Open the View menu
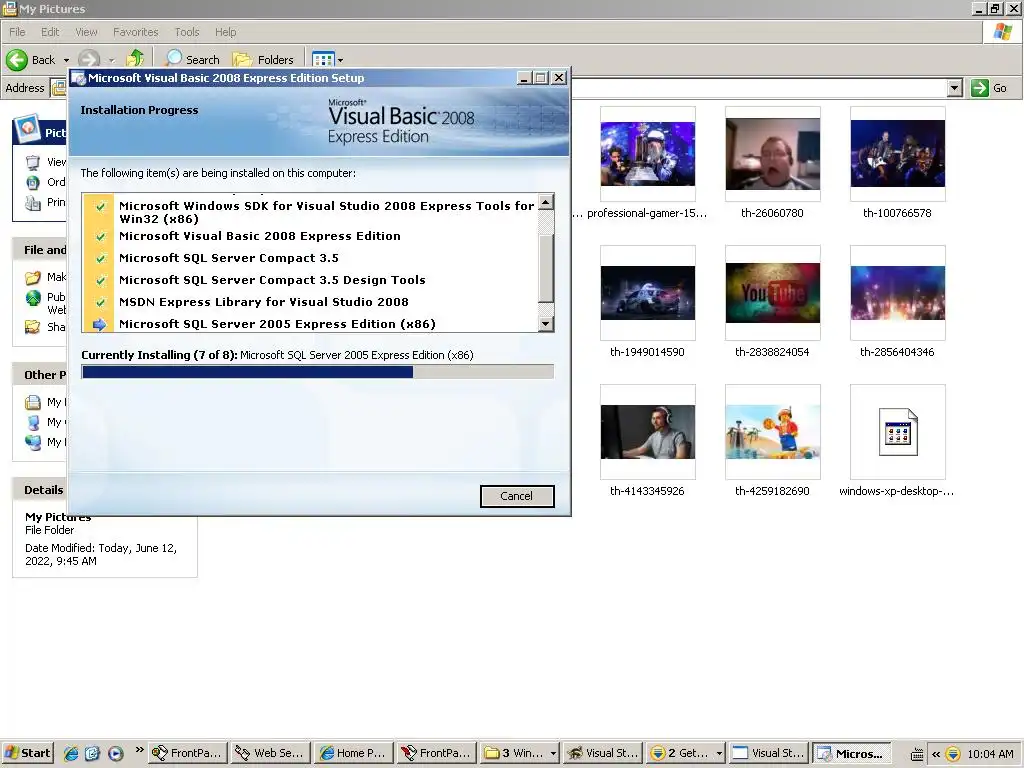Image resolution: width=1024 pixels, height=768 pixels. (86, 32)
